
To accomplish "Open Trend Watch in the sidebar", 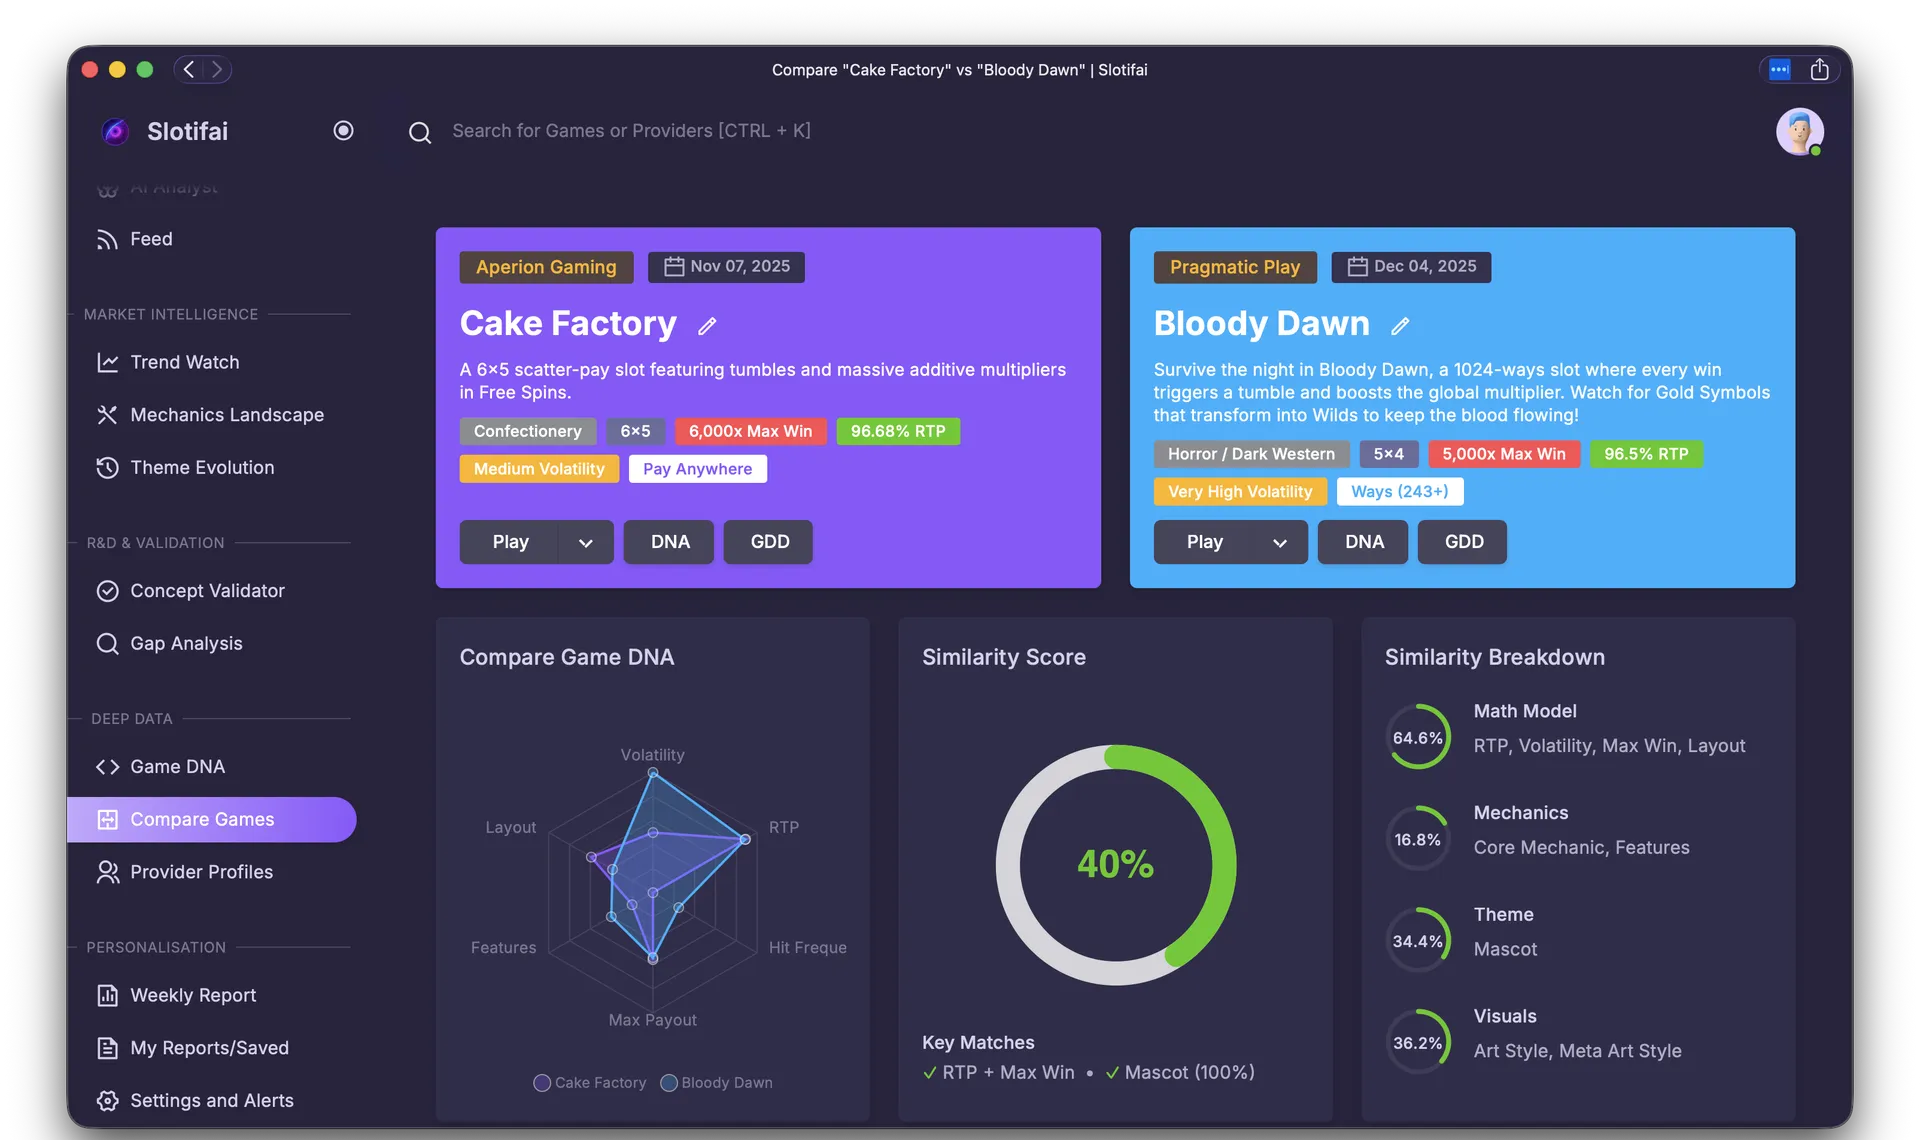I will [x=185, y=362].
